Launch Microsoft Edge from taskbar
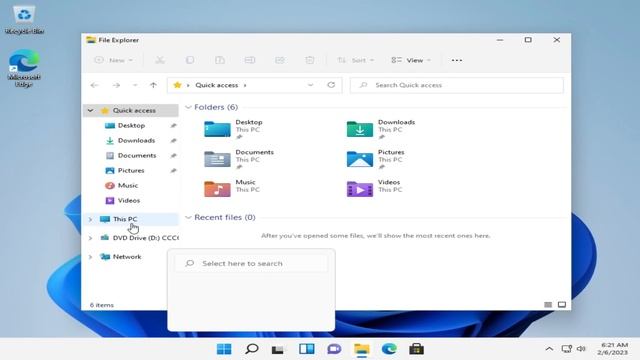This screenshot has width=640, height=360. click(389, 349)
